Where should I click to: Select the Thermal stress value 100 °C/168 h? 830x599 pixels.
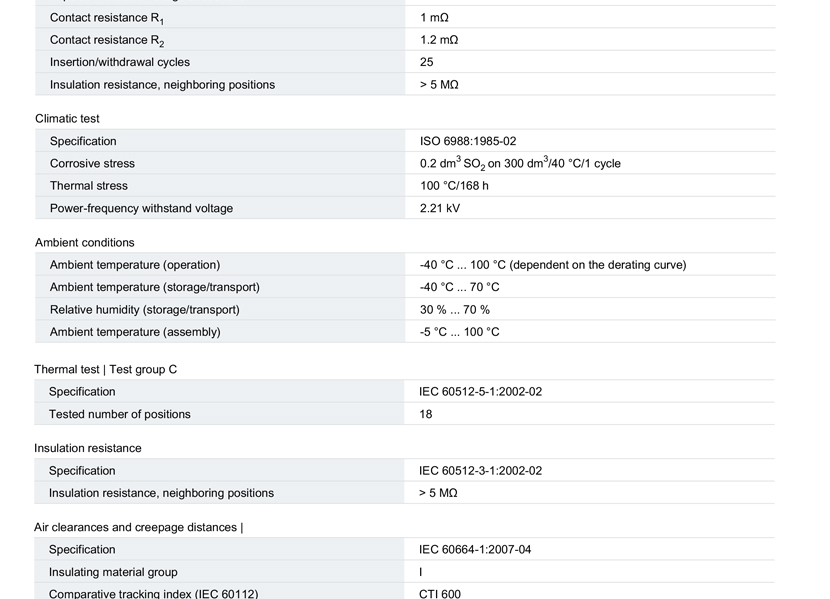click(x=454, y=186)
